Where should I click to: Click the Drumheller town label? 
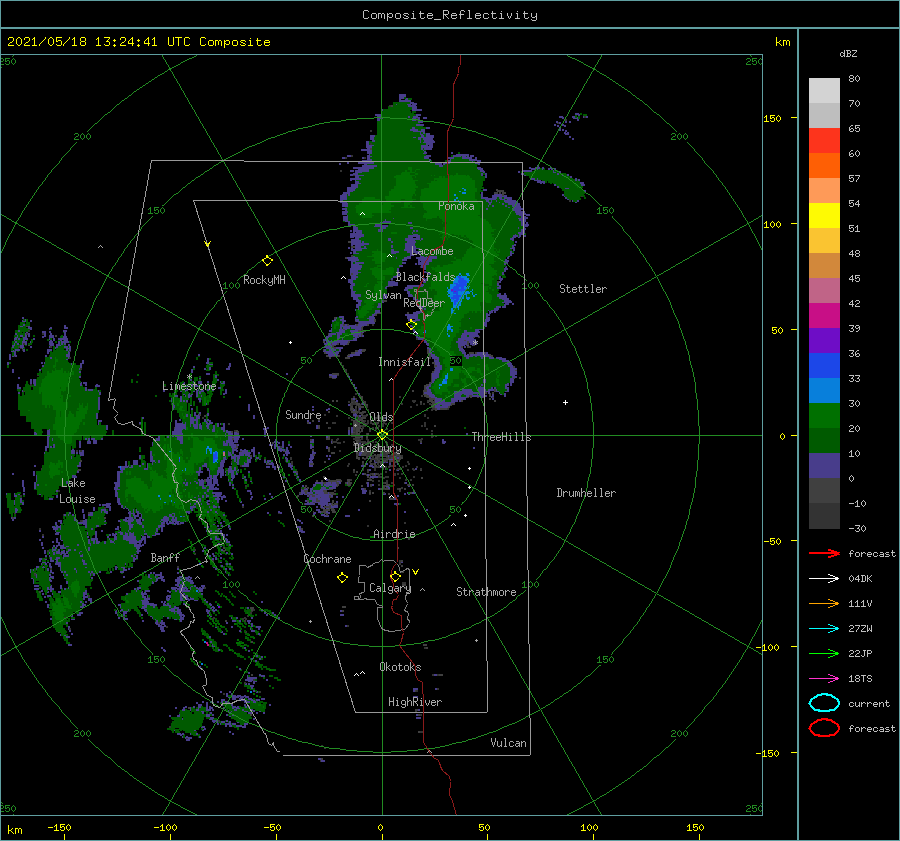click(x=586, y=493)
